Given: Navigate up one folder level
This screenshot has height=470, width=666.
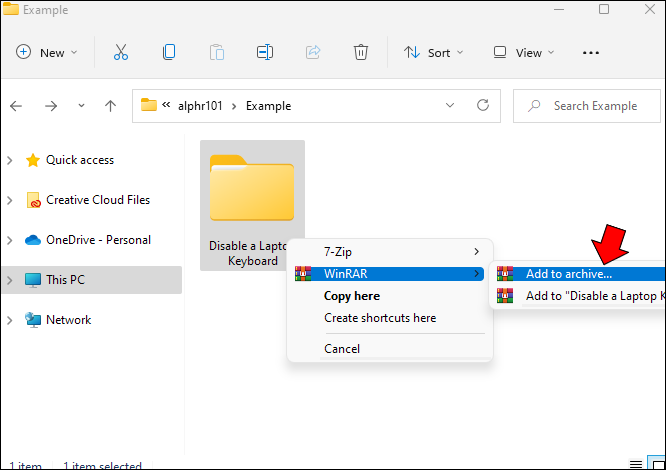Looking at the screenshot, I should coord(110,105).
